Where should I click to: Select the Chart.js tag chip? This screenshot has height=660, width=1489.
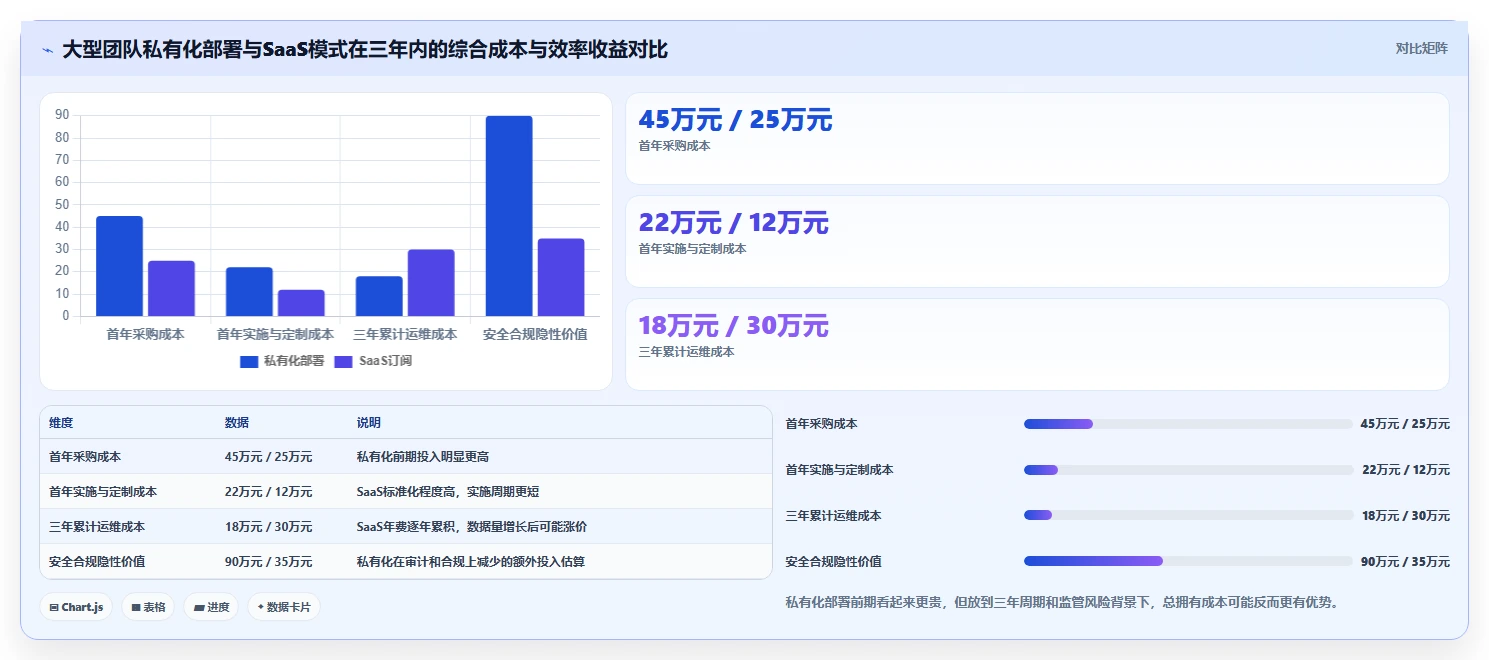coord(76,607)
